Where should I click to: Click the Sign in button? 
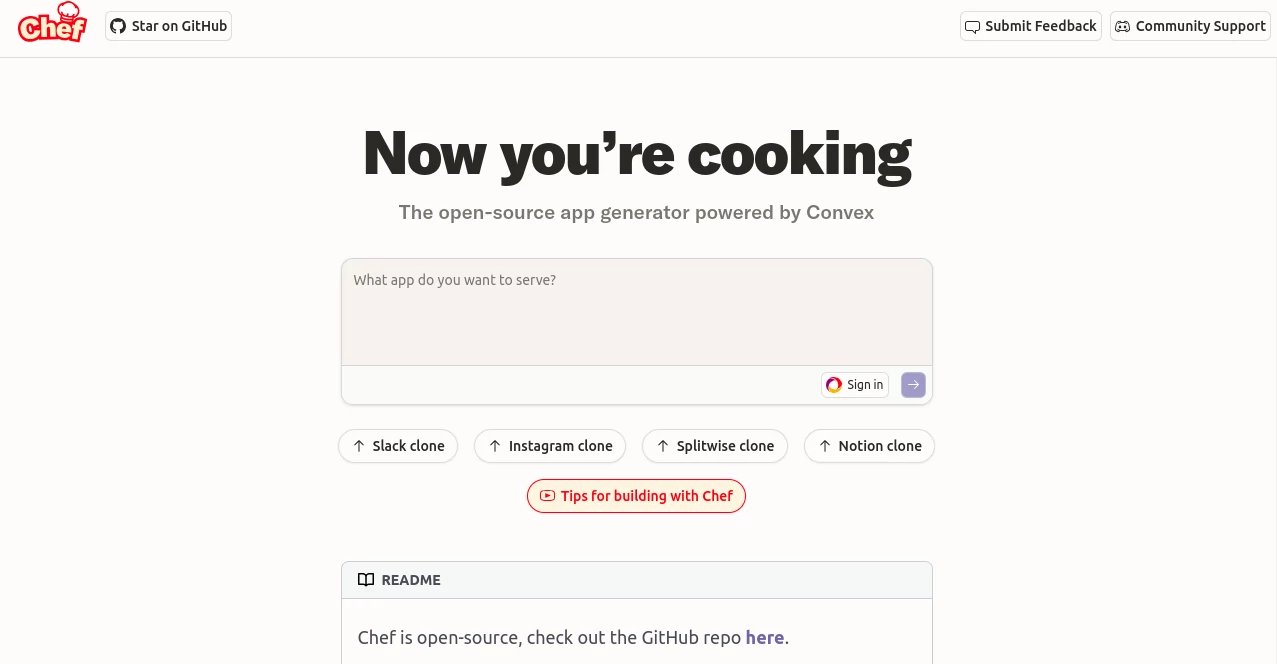click(x=854, y=385)
